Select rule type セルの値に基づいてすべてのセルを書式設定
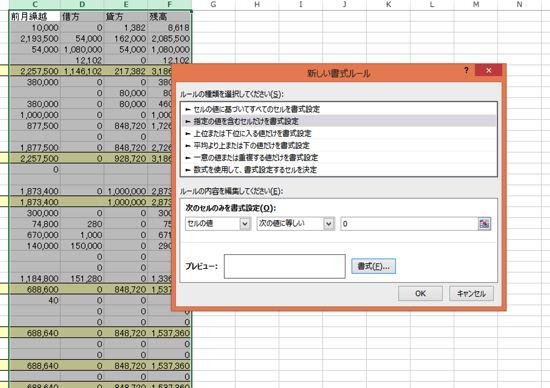 tap(339, 109)
